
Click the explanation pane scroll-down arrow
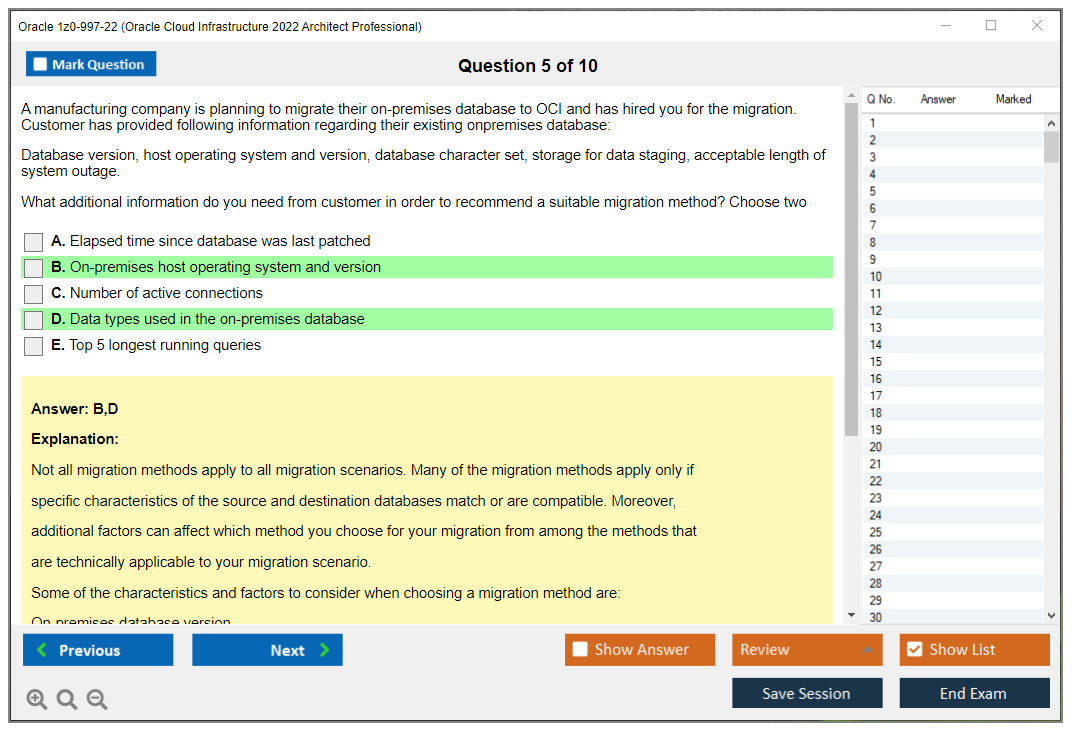pyautogui.click(x=851, y=615)
